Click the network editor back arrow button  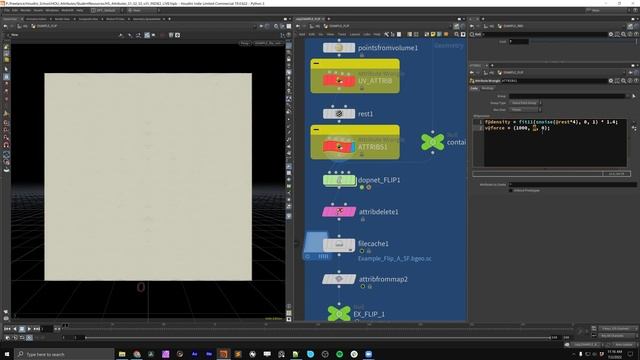click(x=298, y=26)
